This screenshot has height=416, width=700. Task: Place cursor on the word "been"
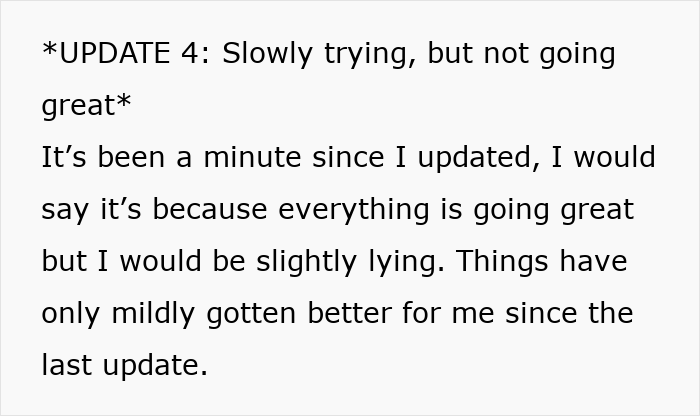coord(130,158)
